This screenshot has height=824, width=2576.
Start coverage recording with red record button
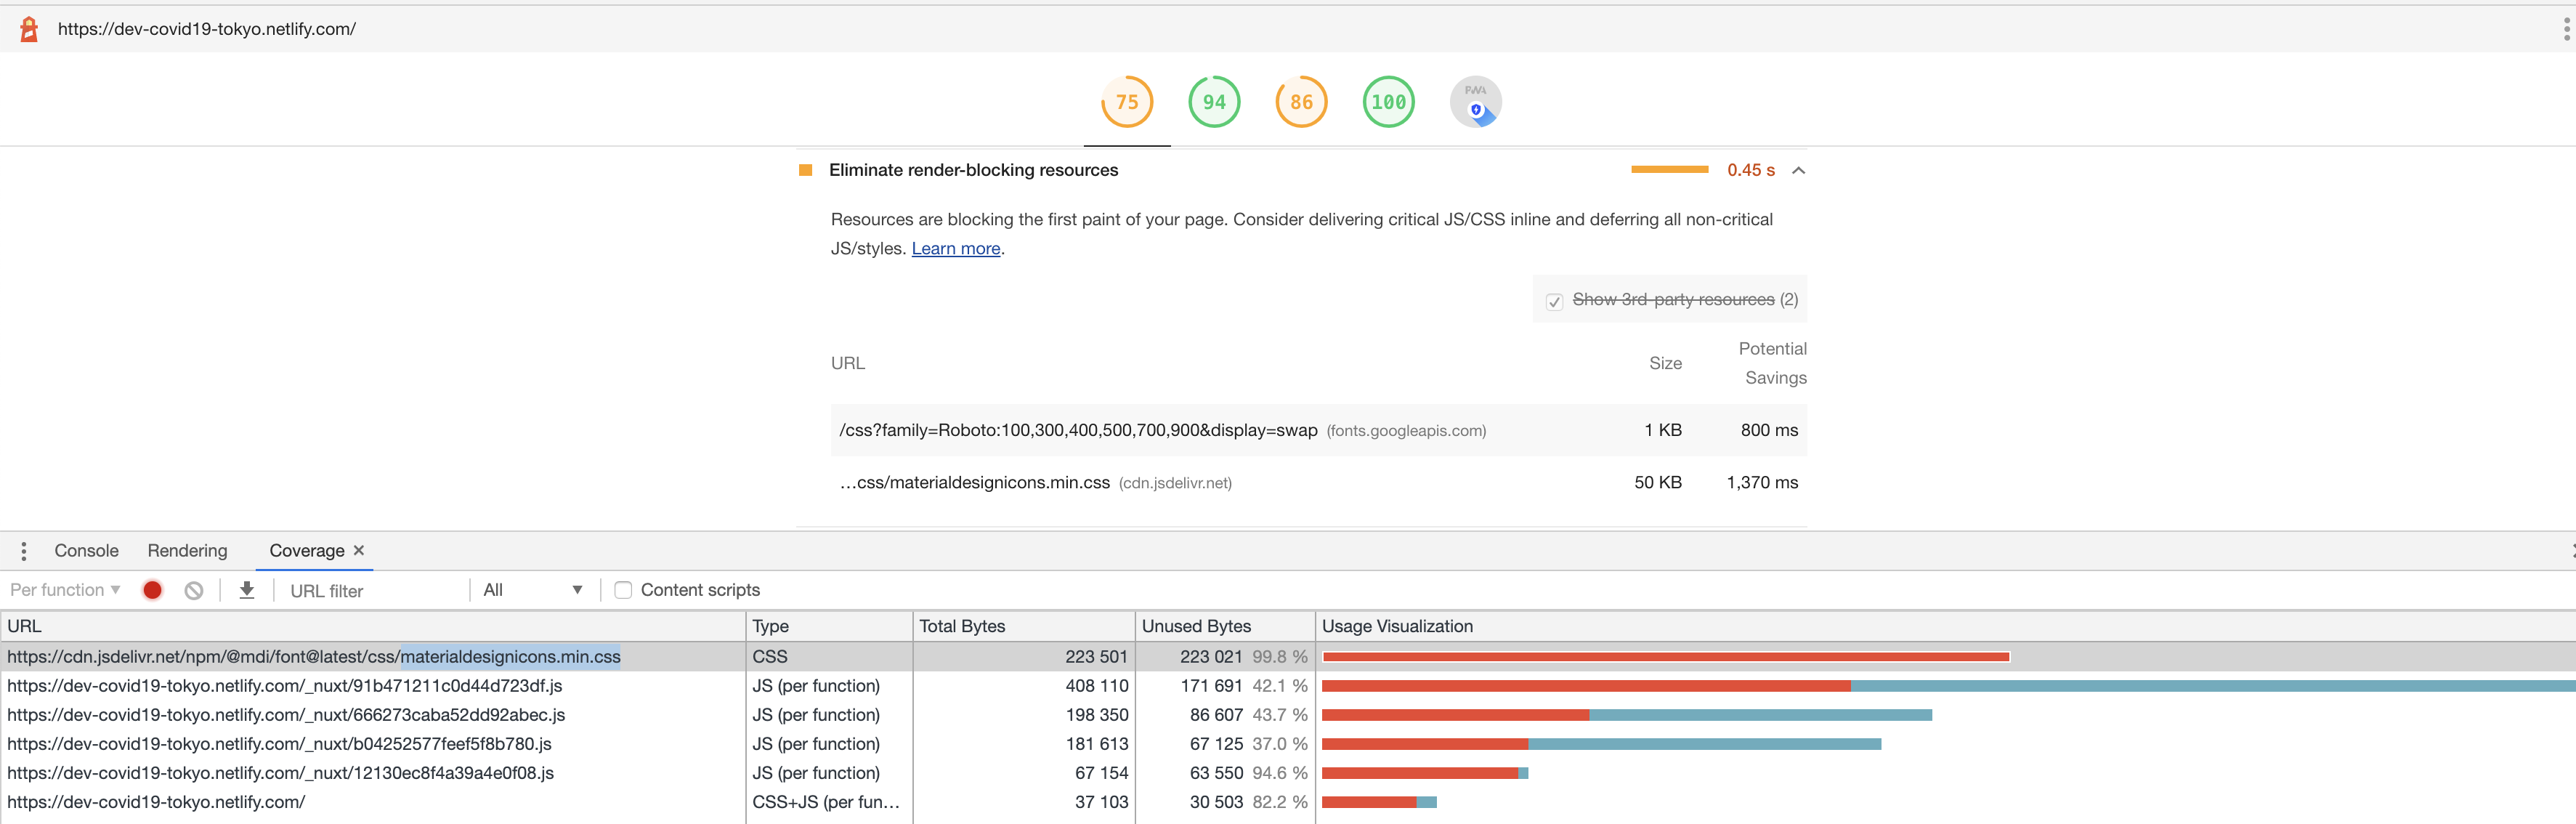(x=152, y=590)
